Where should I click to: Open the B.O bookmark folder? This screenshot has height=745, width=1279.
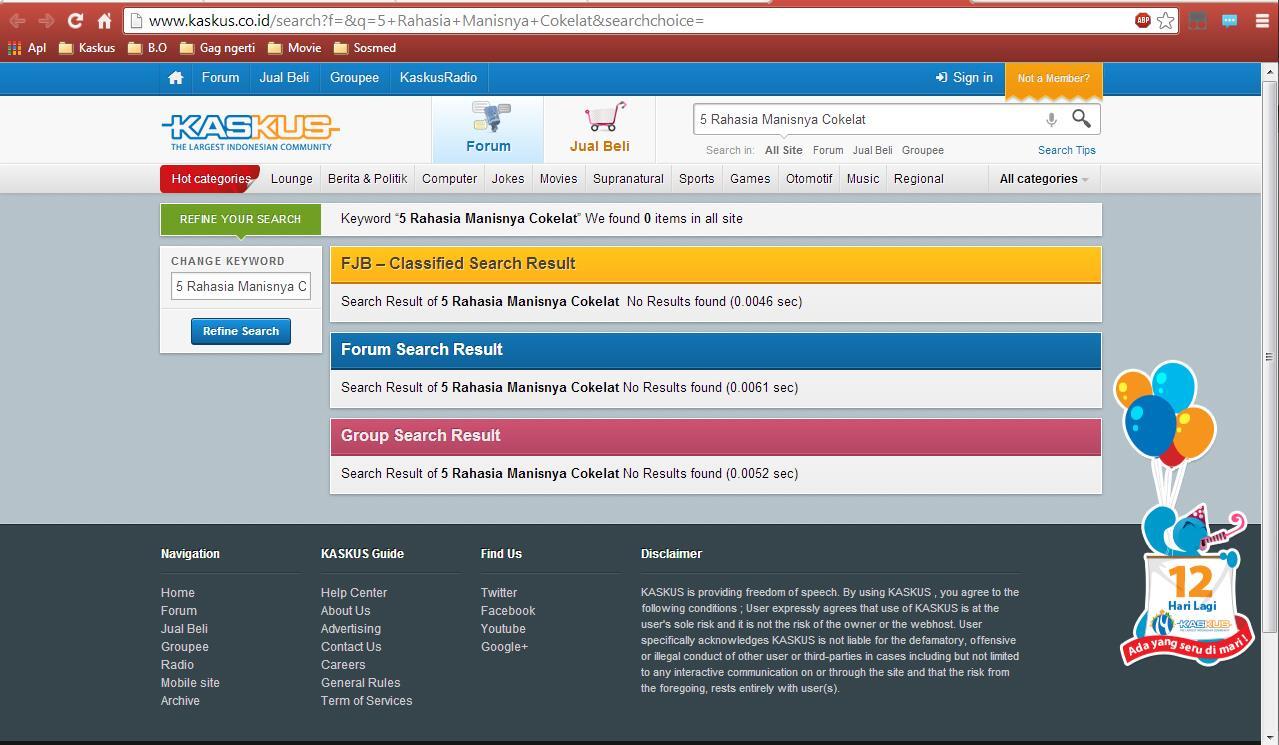pyautogui.click(x=148, y=48)
